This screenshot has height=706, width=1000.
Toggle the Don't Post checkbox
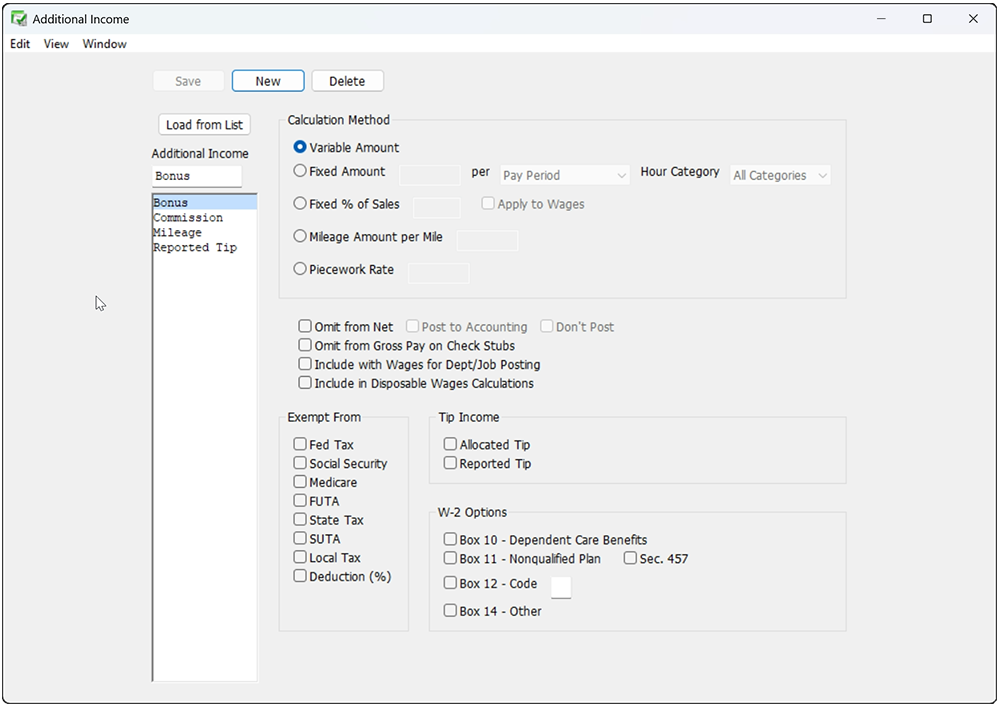click(x=547, y=326)
